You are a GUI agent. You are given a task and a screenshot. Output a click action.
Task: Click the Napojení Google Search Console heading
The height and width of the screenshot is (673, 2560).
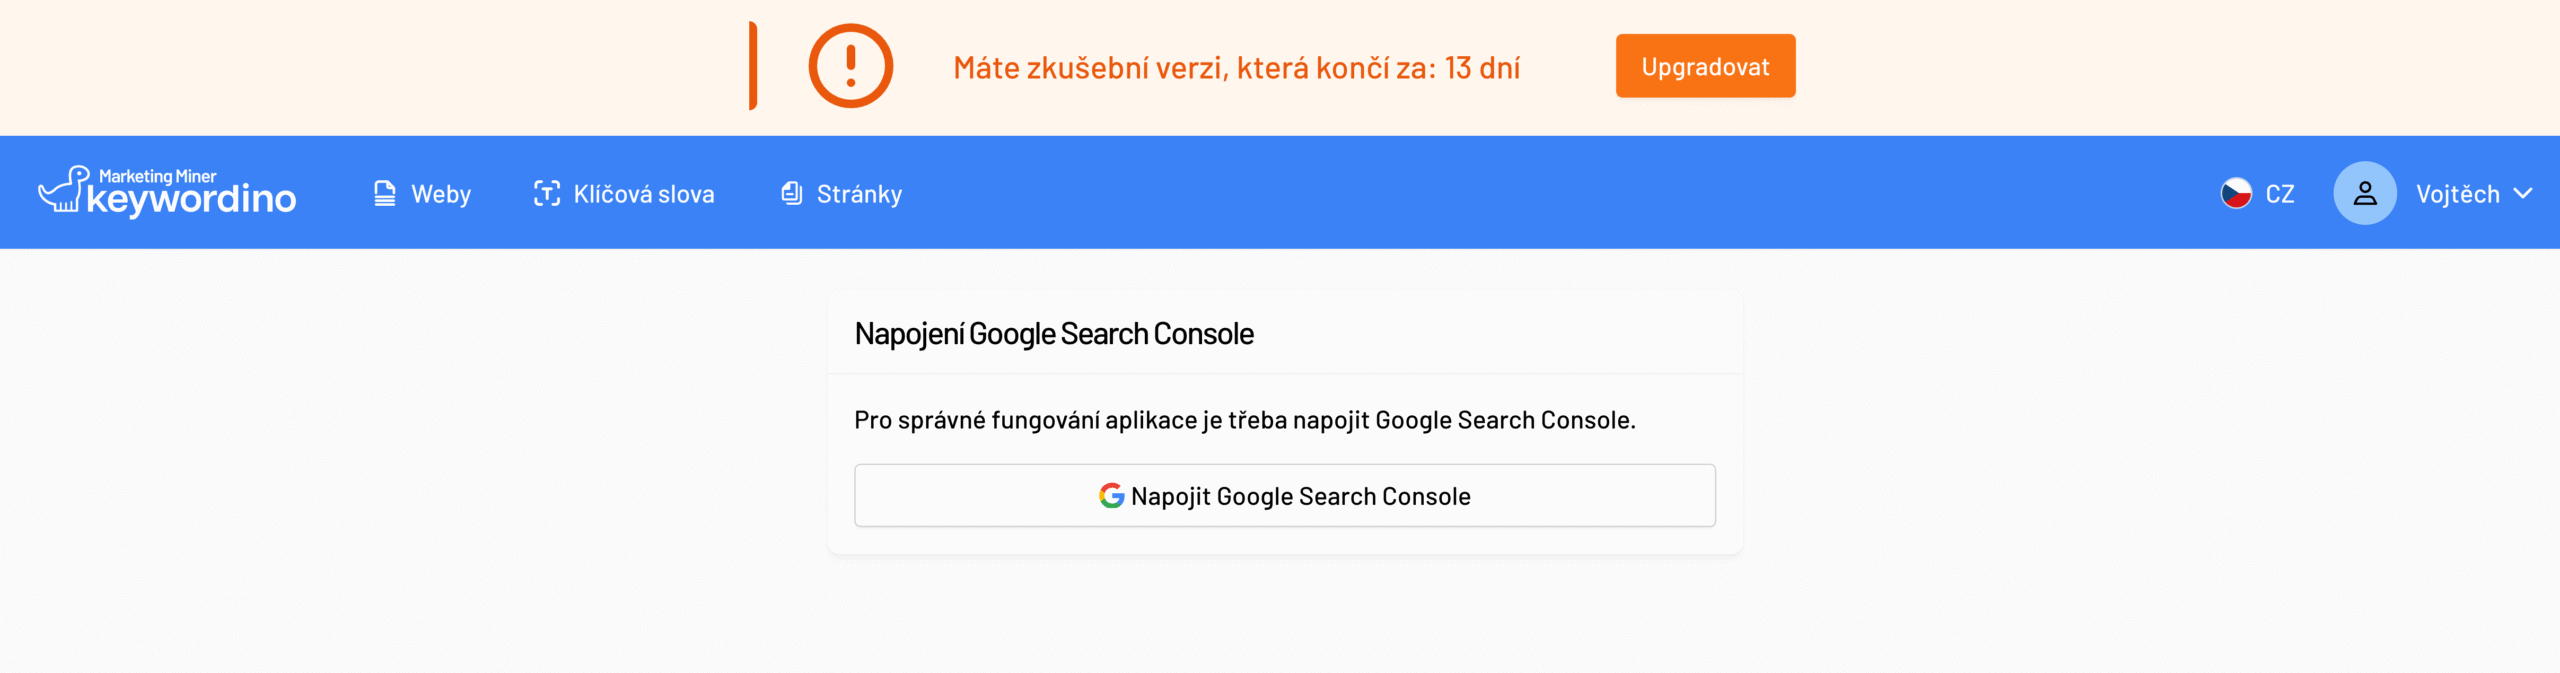(x=1054, y=334)
